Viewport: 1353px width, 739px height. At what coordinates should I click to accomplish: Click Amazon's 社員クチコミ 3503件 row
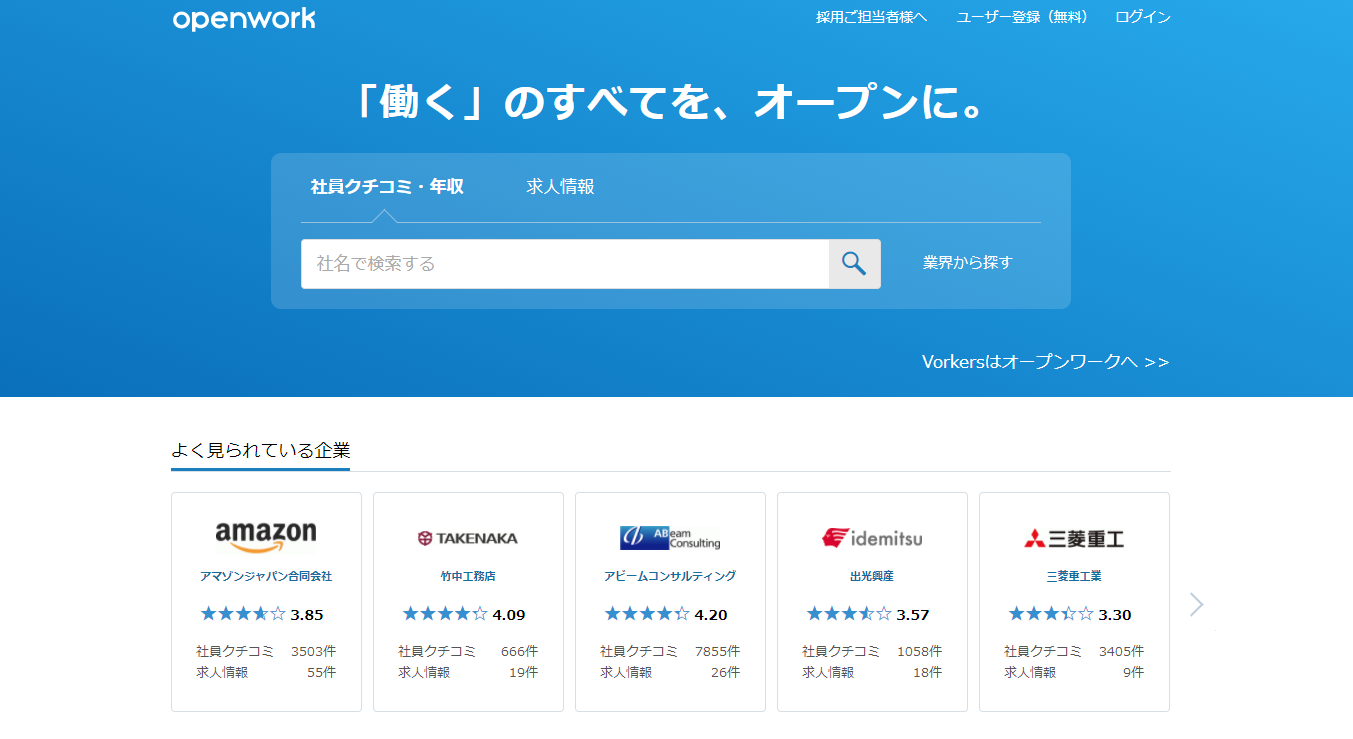click(x=266, y=651)
